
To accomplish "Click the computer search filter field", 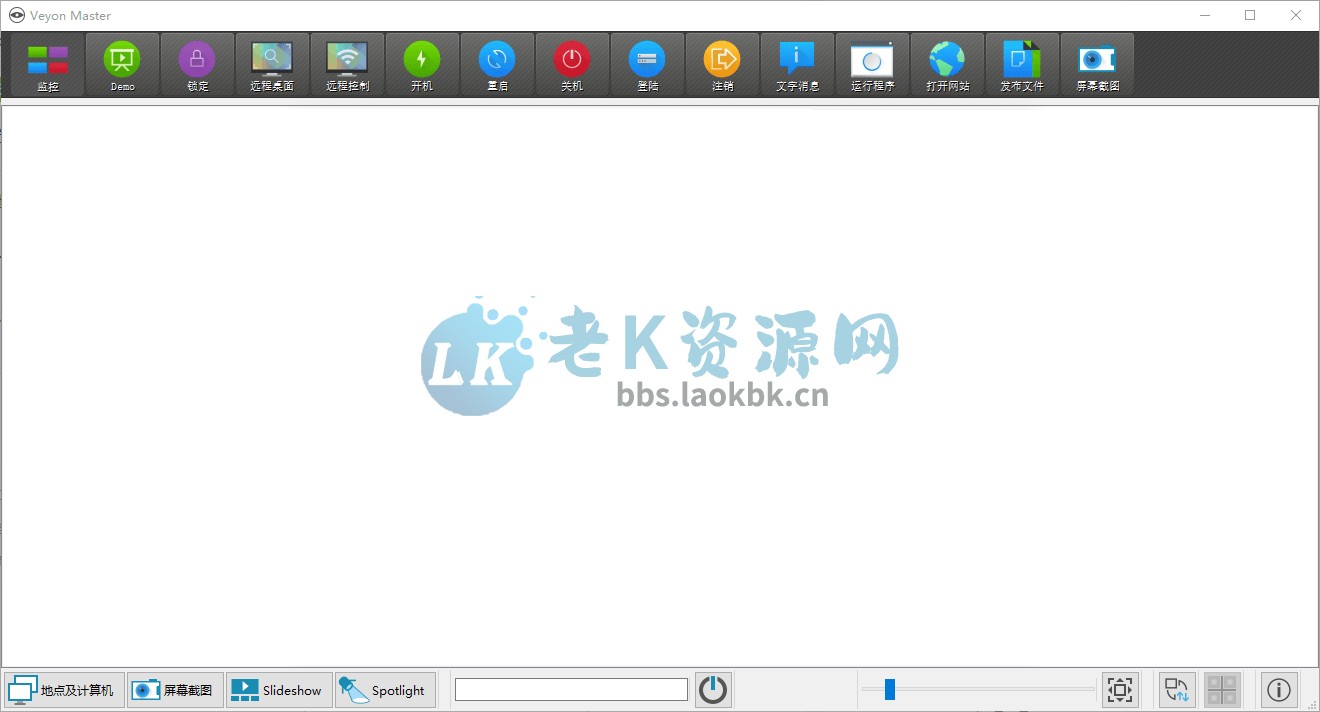I will coord(571,690).
